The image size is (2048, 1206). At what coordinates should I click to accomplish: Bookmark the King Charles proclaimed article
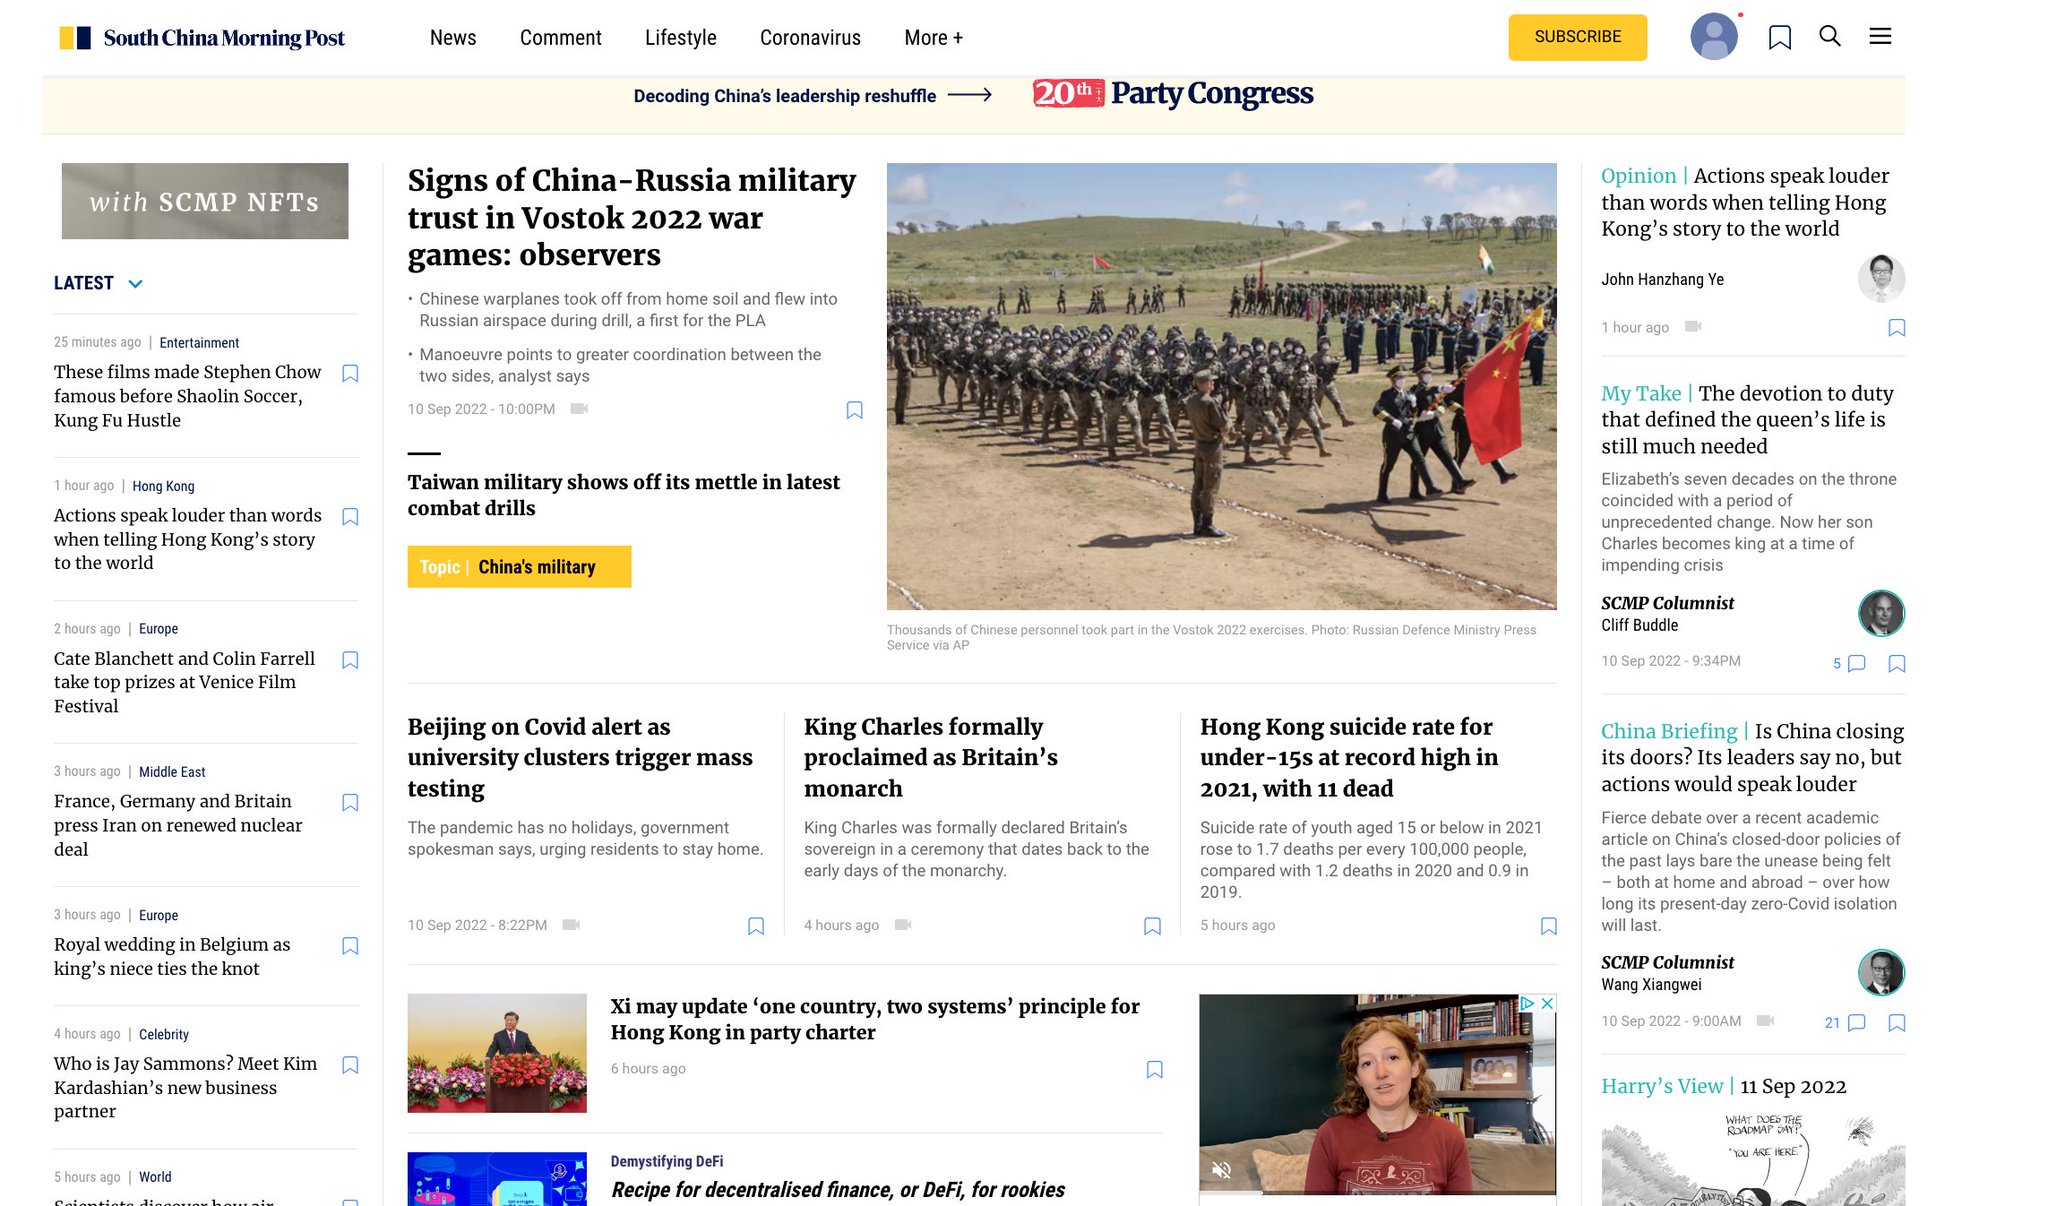coord(1152,926)
